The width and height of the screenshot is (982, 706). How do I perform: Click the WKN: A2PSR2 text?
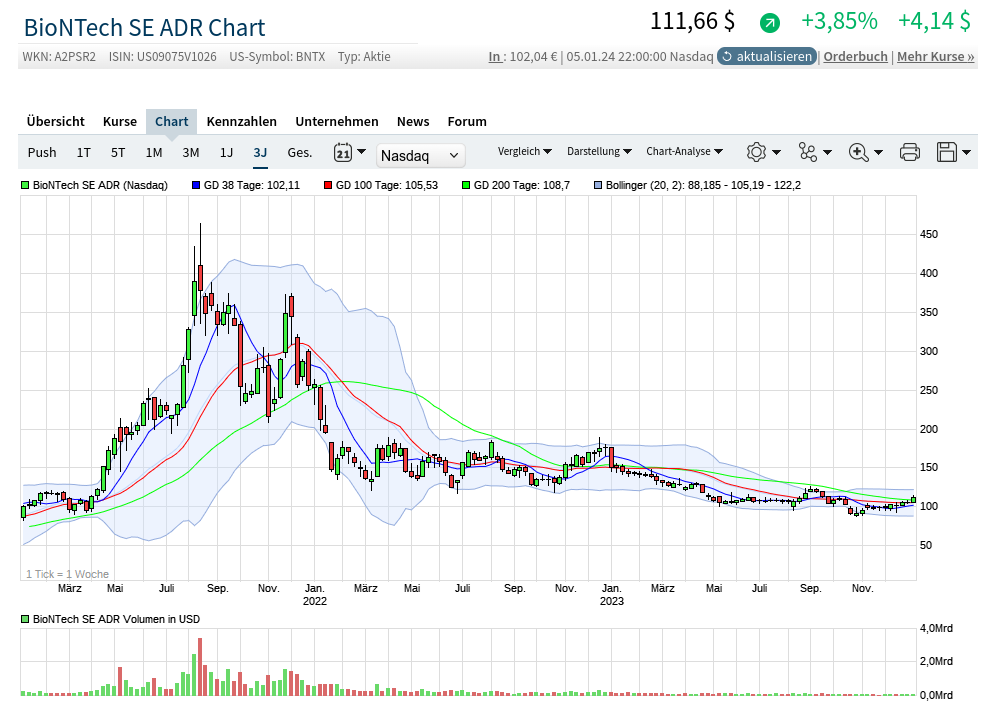pos(59,56)
